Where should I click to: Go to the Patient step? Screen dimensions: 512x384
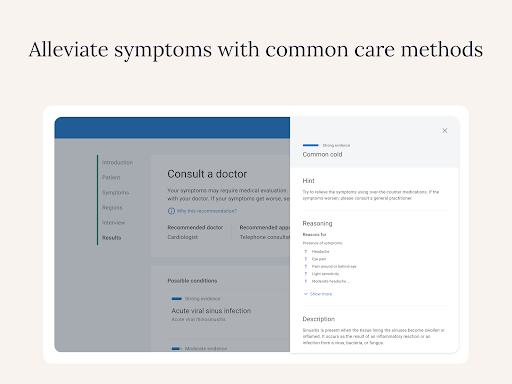pos(111,177)
